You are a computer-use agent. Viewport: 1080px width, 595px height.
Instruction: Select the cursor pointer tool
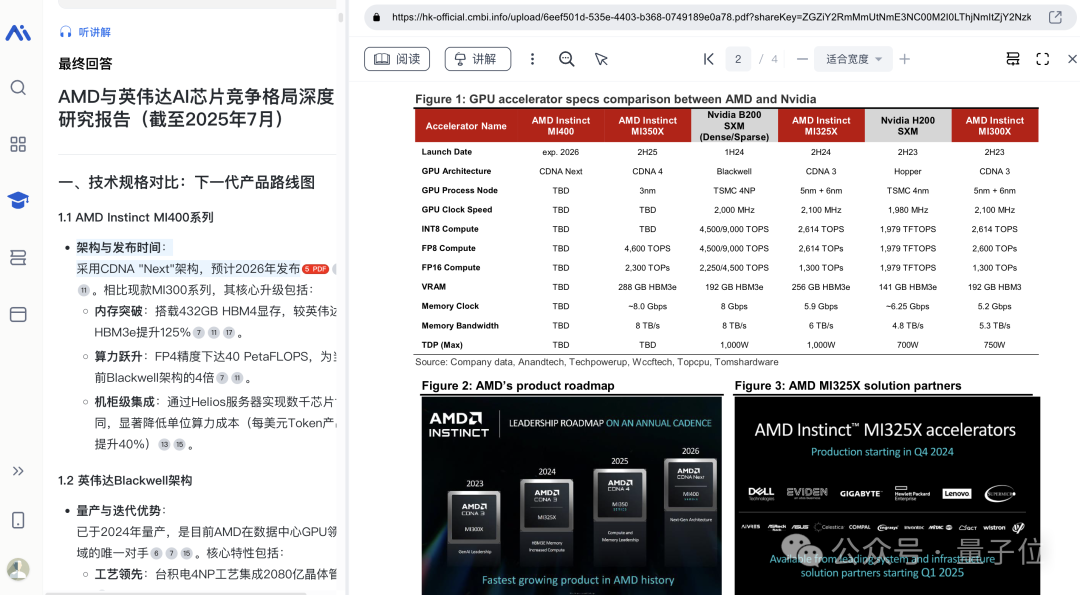click(601, 59)
